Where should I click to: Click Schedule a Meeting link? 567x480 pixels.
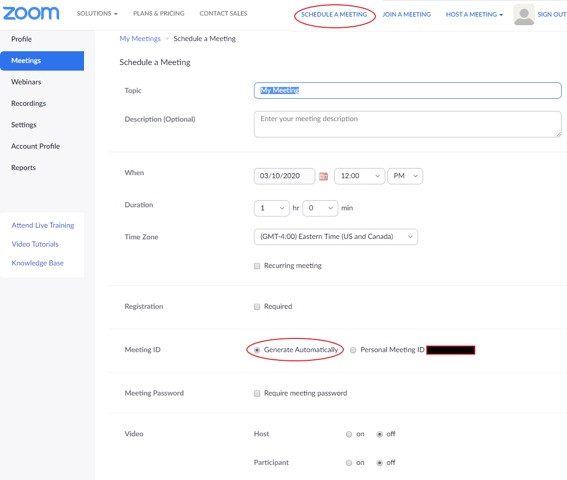[334, 14]
